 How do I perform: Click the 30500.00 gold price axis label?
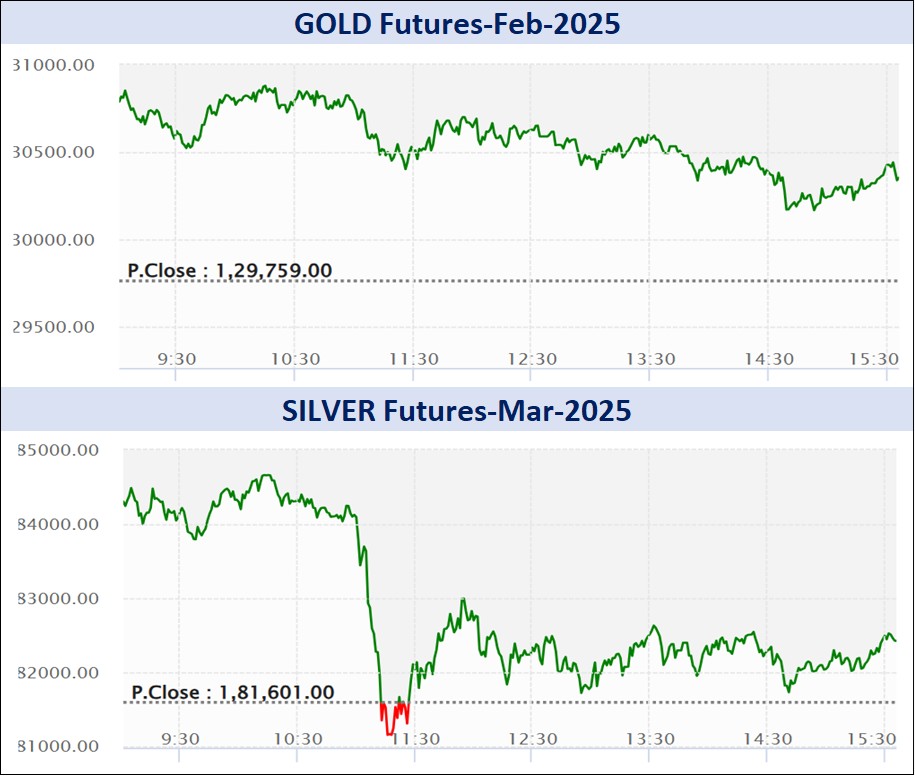tap(53, 152)
